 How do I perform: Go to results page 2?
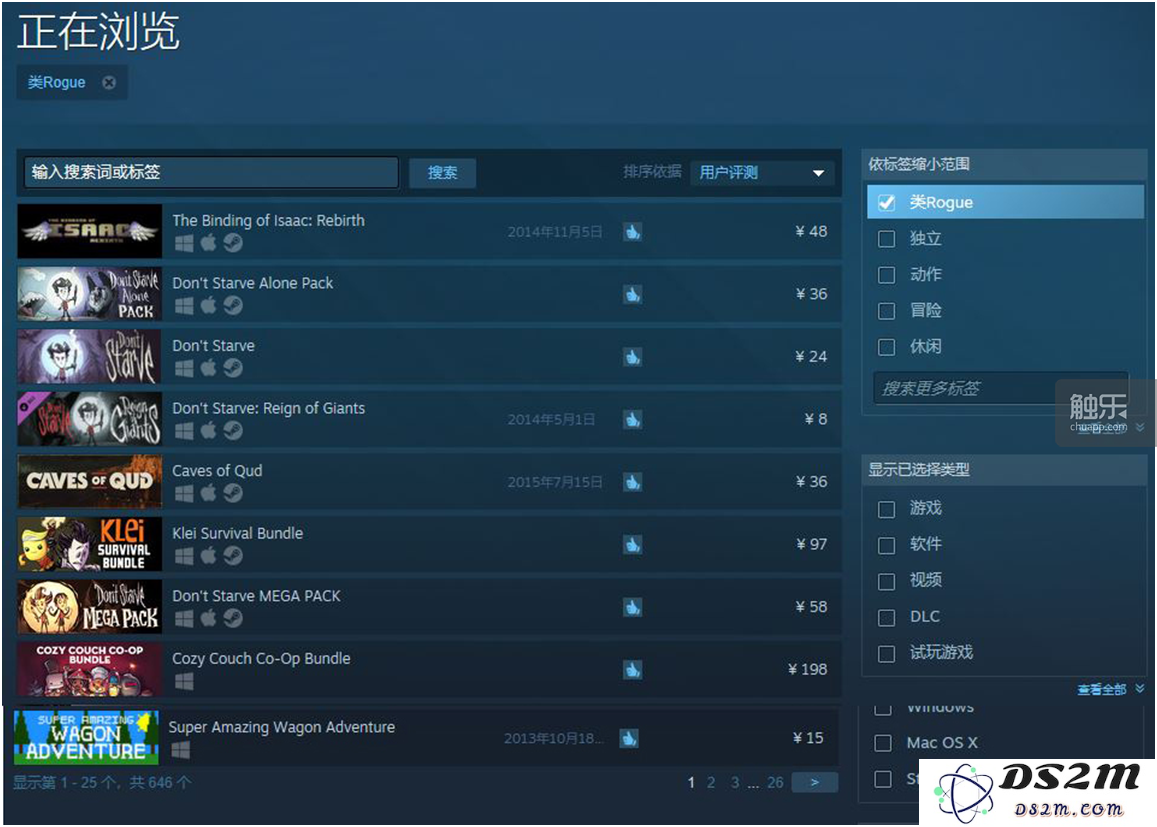pos(711,783)
